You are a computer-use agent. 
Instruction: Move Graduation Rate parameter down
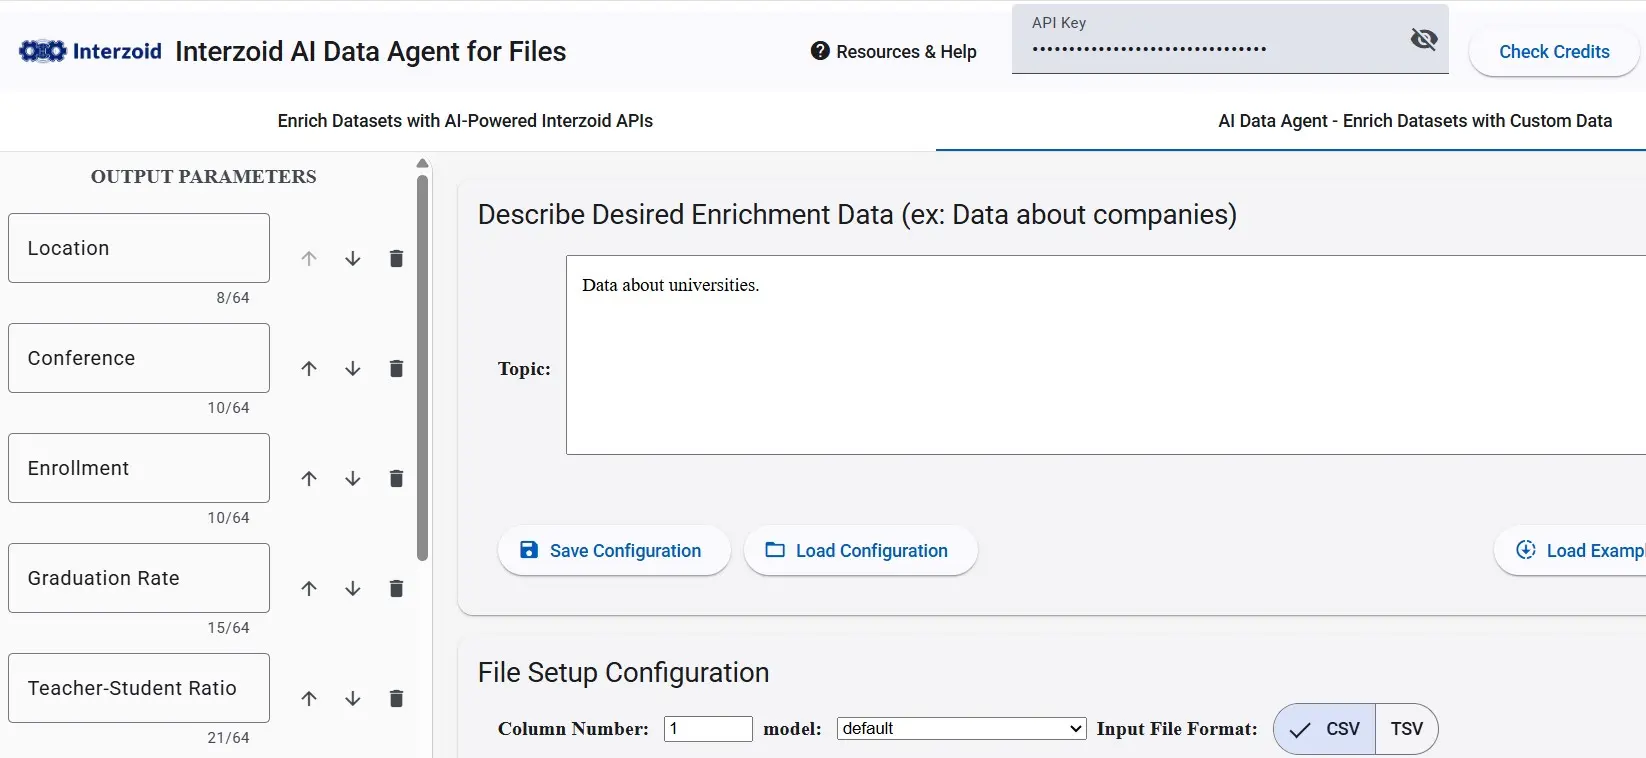pos(353,589)
